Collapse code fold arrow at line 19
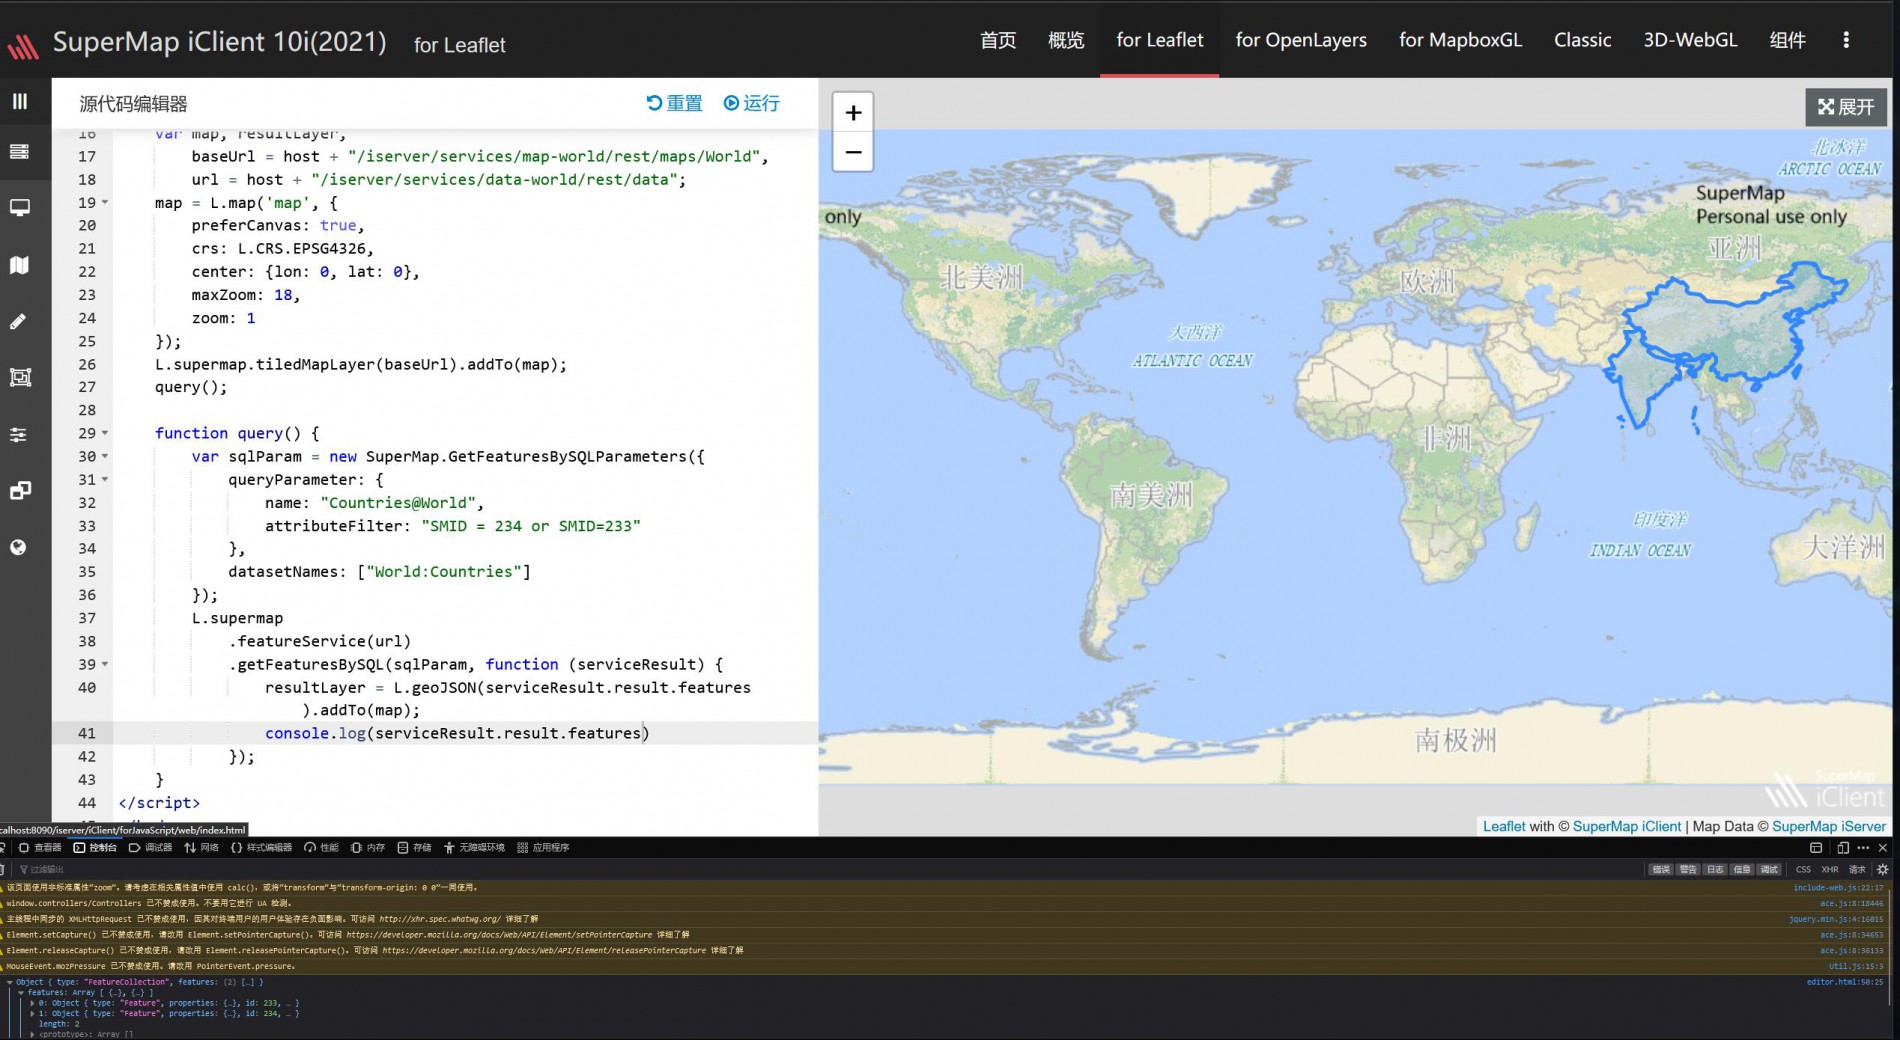This screenshot has height=1040, width=1900. 105,203
